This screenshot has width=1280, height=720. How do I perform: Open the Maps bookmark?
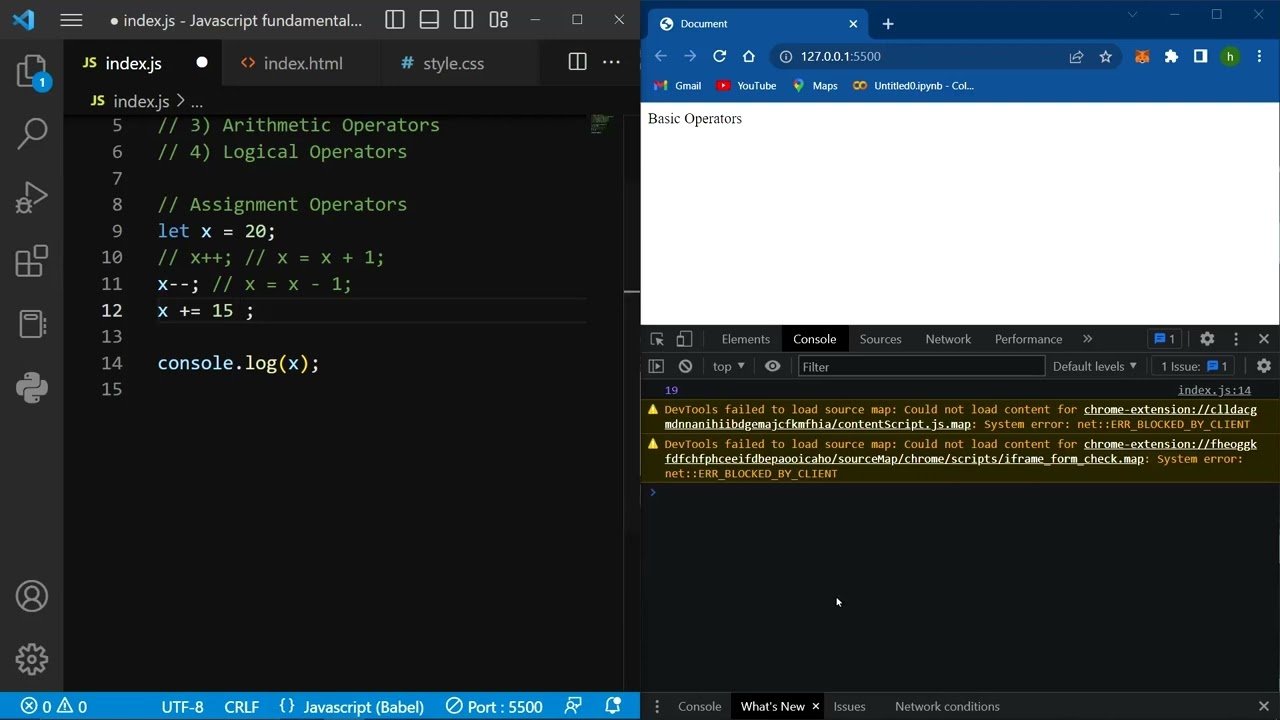point(815,86)
